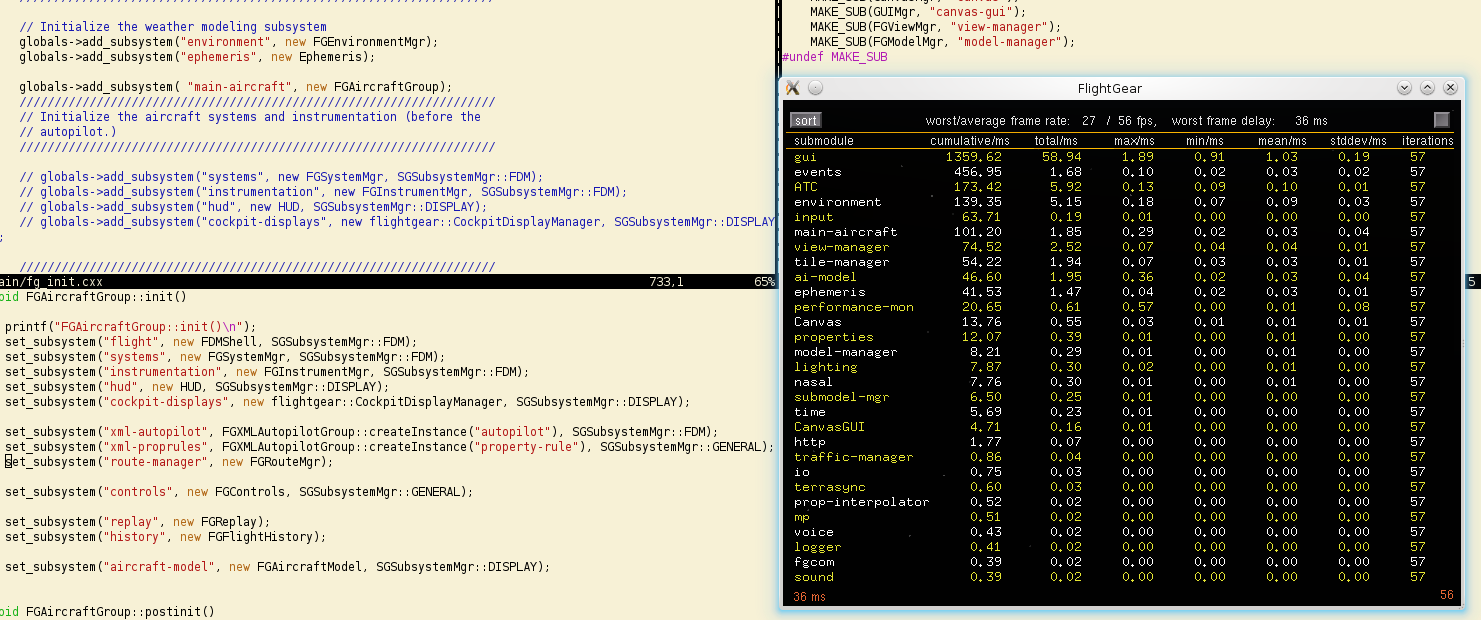
Task: Select the ATC submodule name
Action: 806,187
